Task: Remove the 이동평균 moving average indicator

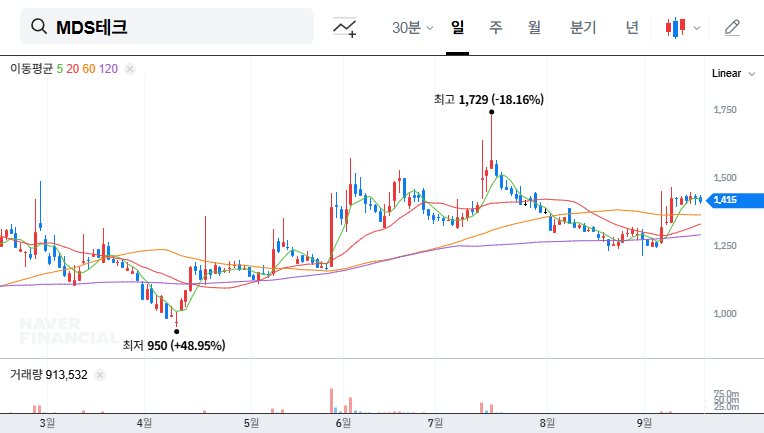Action: [x=130, y=69]
